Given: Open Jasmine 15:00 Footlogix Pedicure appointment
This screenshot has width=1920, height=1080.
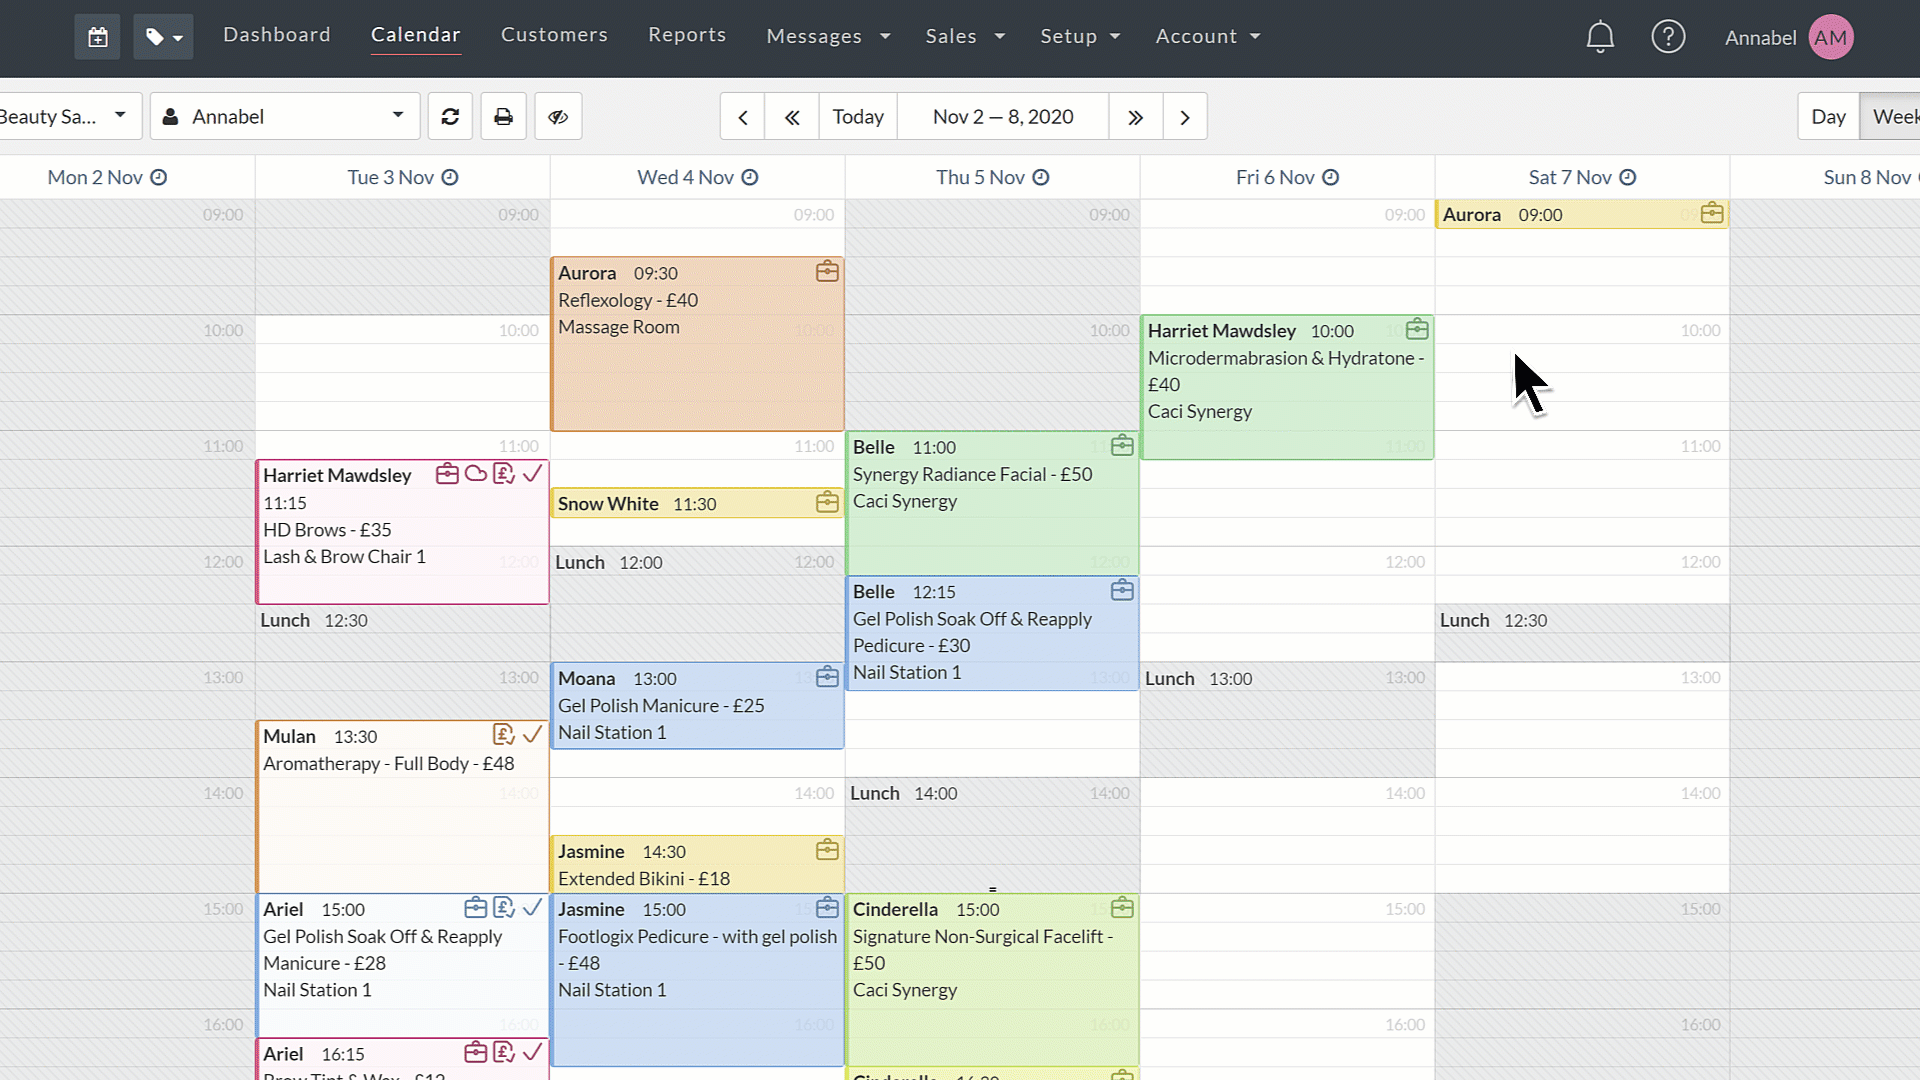Looking at the screenshot, I should (697, 980).
